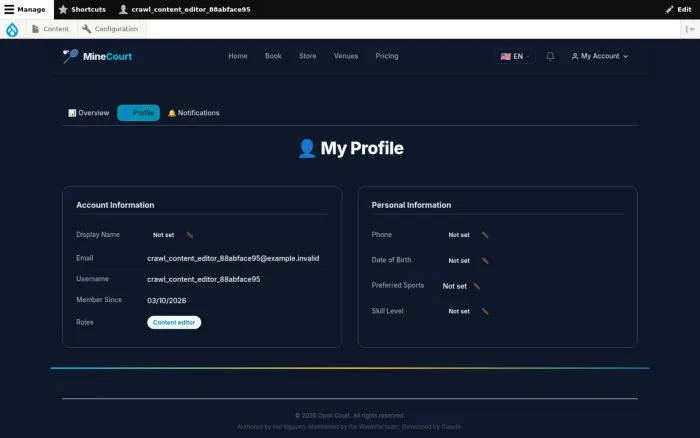700x438 pixels.
Task: Click the MineCourt racket logo
Action: (70, 56)
